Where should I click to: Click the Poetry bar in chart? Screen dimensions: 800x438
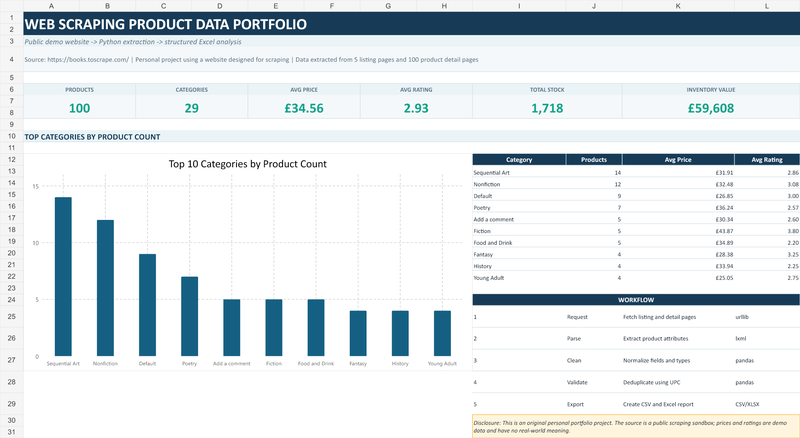189,316
